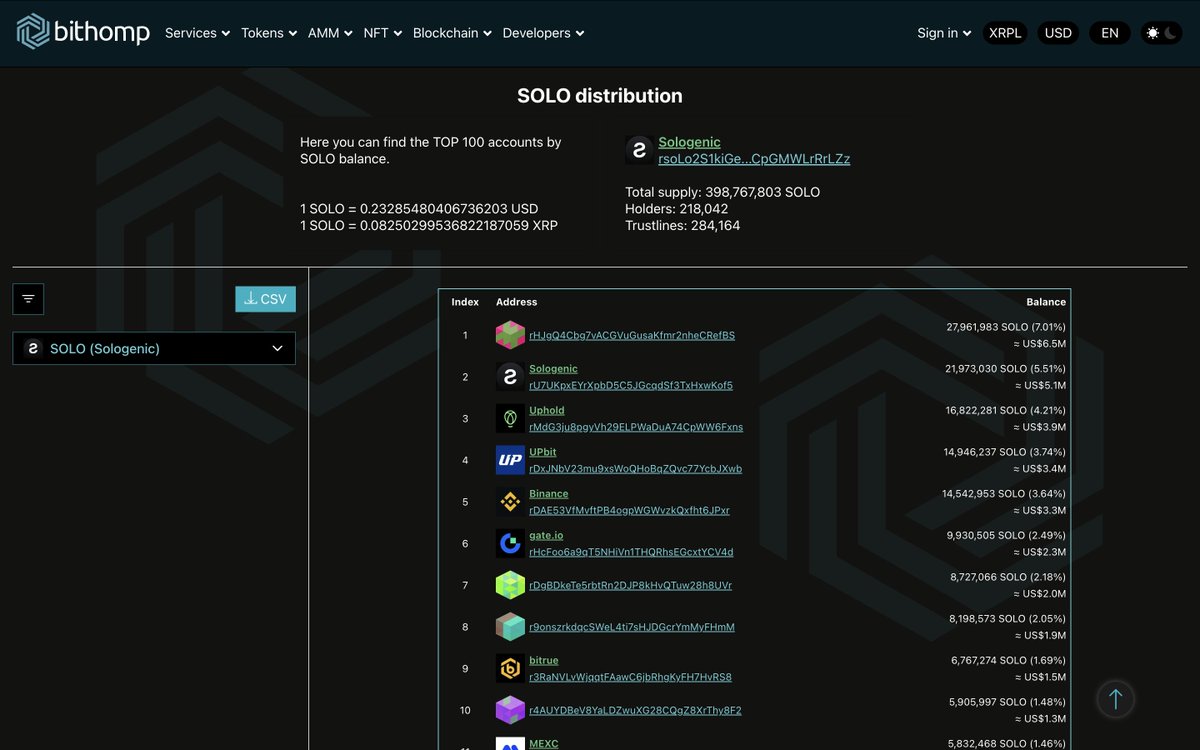This screenshot has height=750, width=1200.
Task: Open the AMM menu
Action: [330, 33]
